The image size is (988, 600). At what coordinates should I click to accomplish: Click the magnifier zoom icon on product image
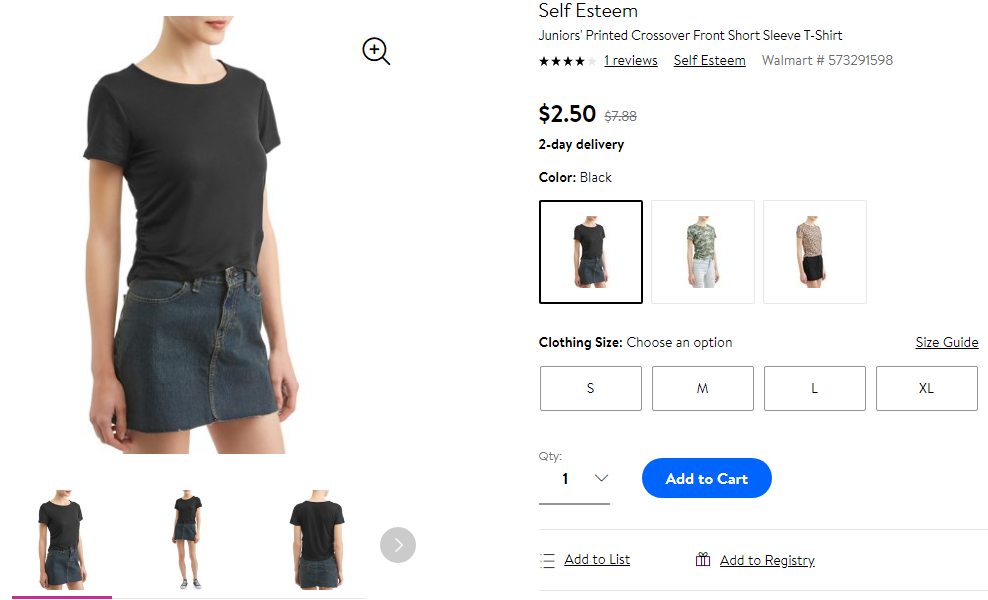[x=376, y=51]
